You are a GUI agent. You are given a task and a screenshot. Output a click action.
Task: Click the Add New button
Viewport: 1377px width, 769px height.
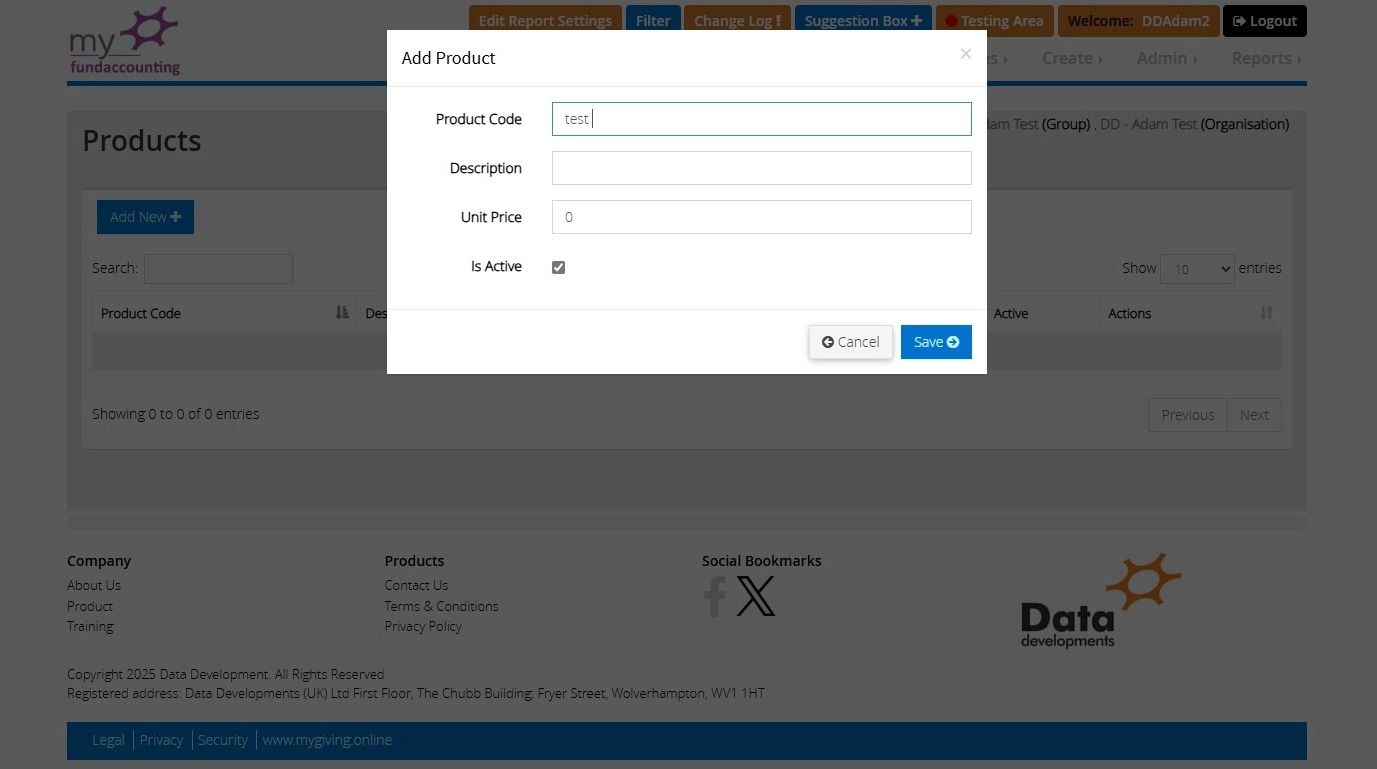(x=145, y=217)
